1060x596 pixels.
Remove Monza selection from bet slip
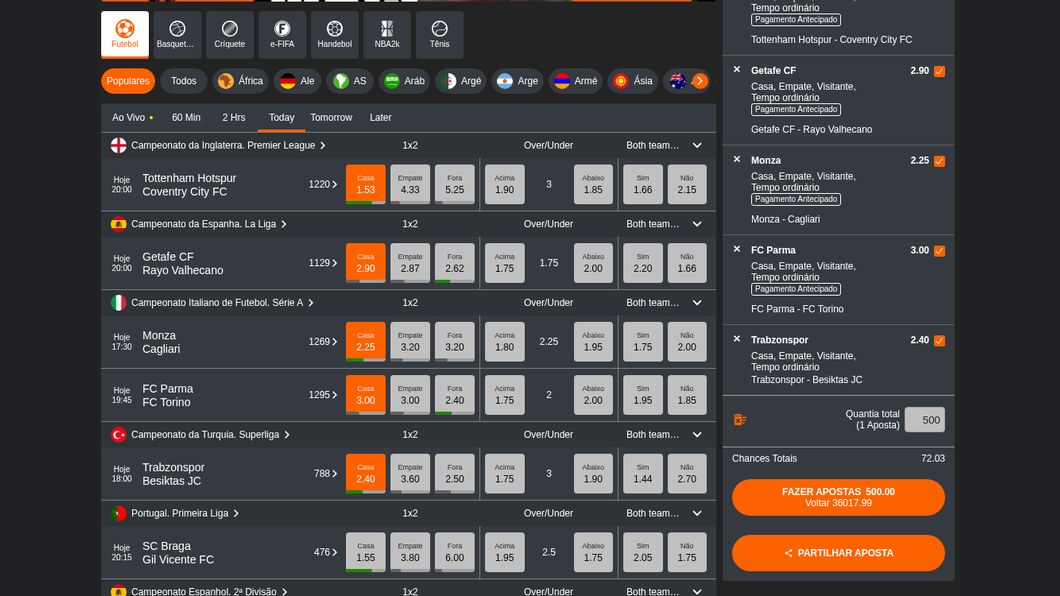[x=737, y=159]
